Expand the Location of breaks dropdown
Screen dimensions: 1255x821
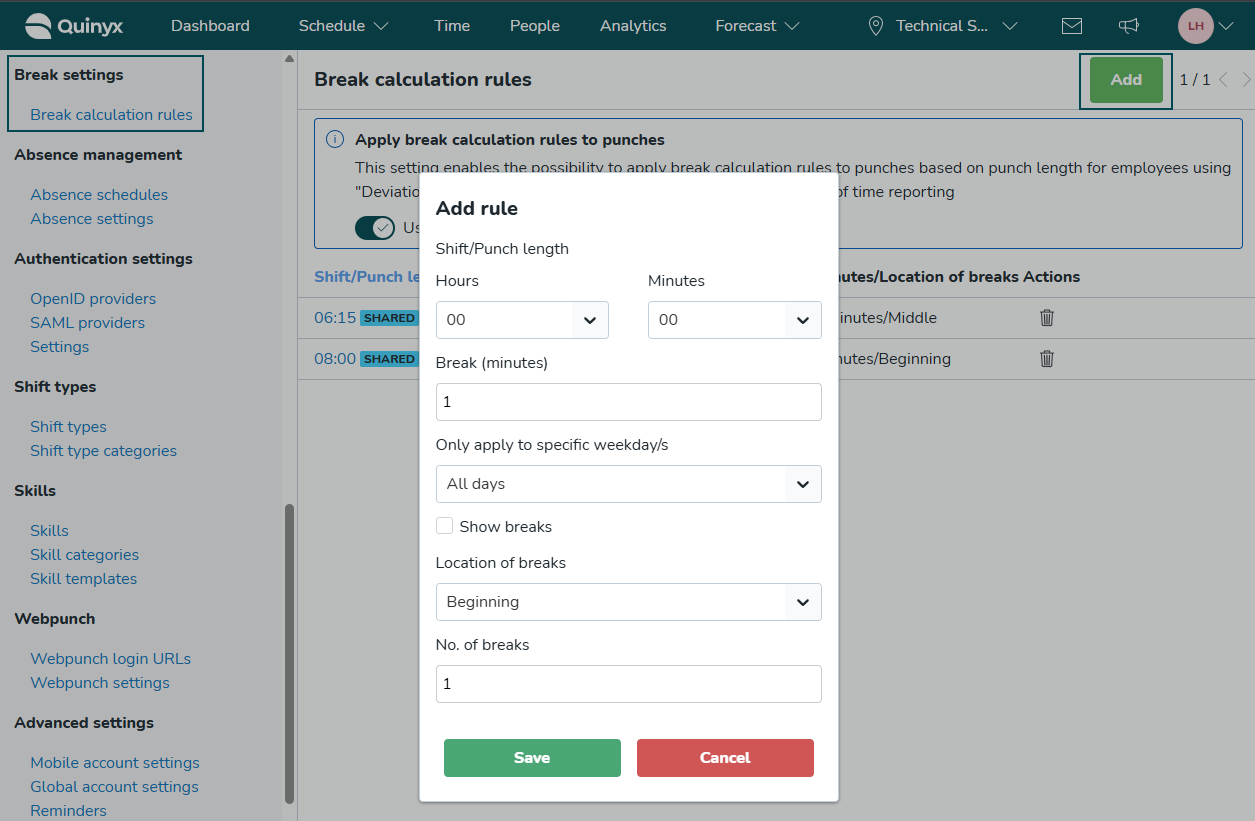coord(628,602)
